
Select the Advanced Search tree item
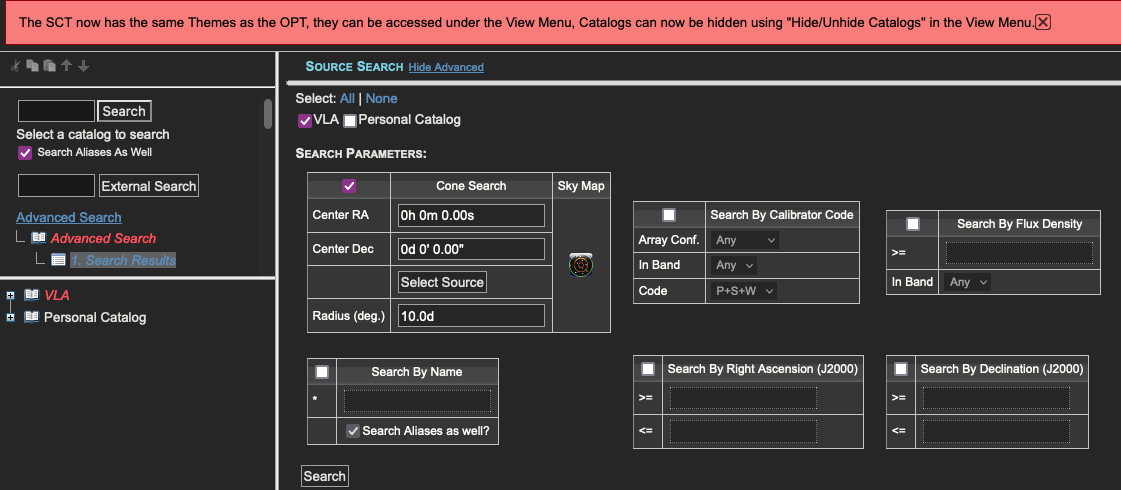click(x=103, y=238)
